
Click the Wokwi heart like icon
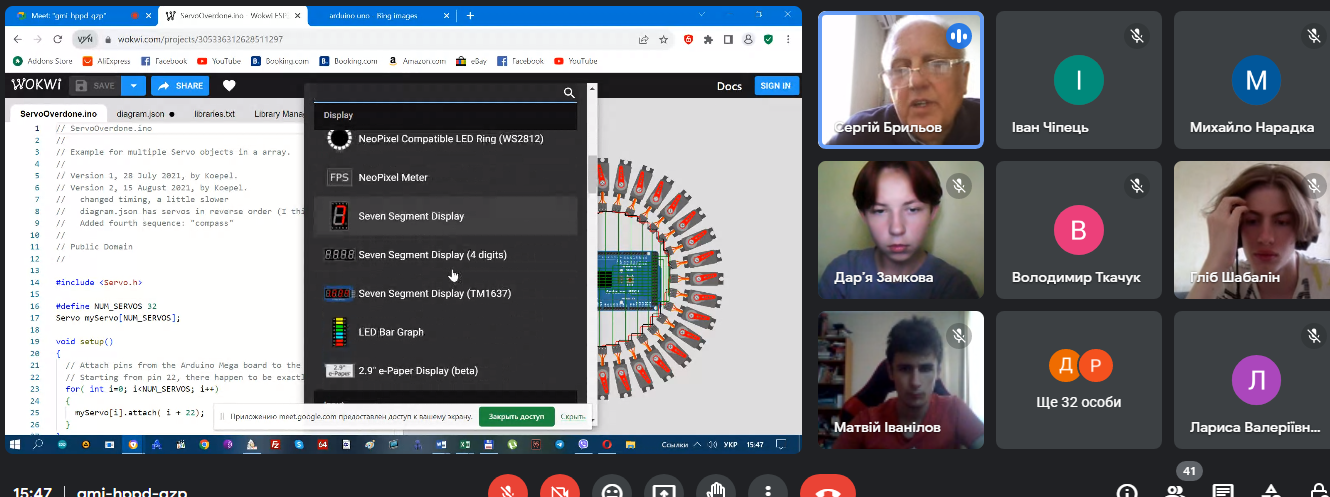tap(229, 86)
